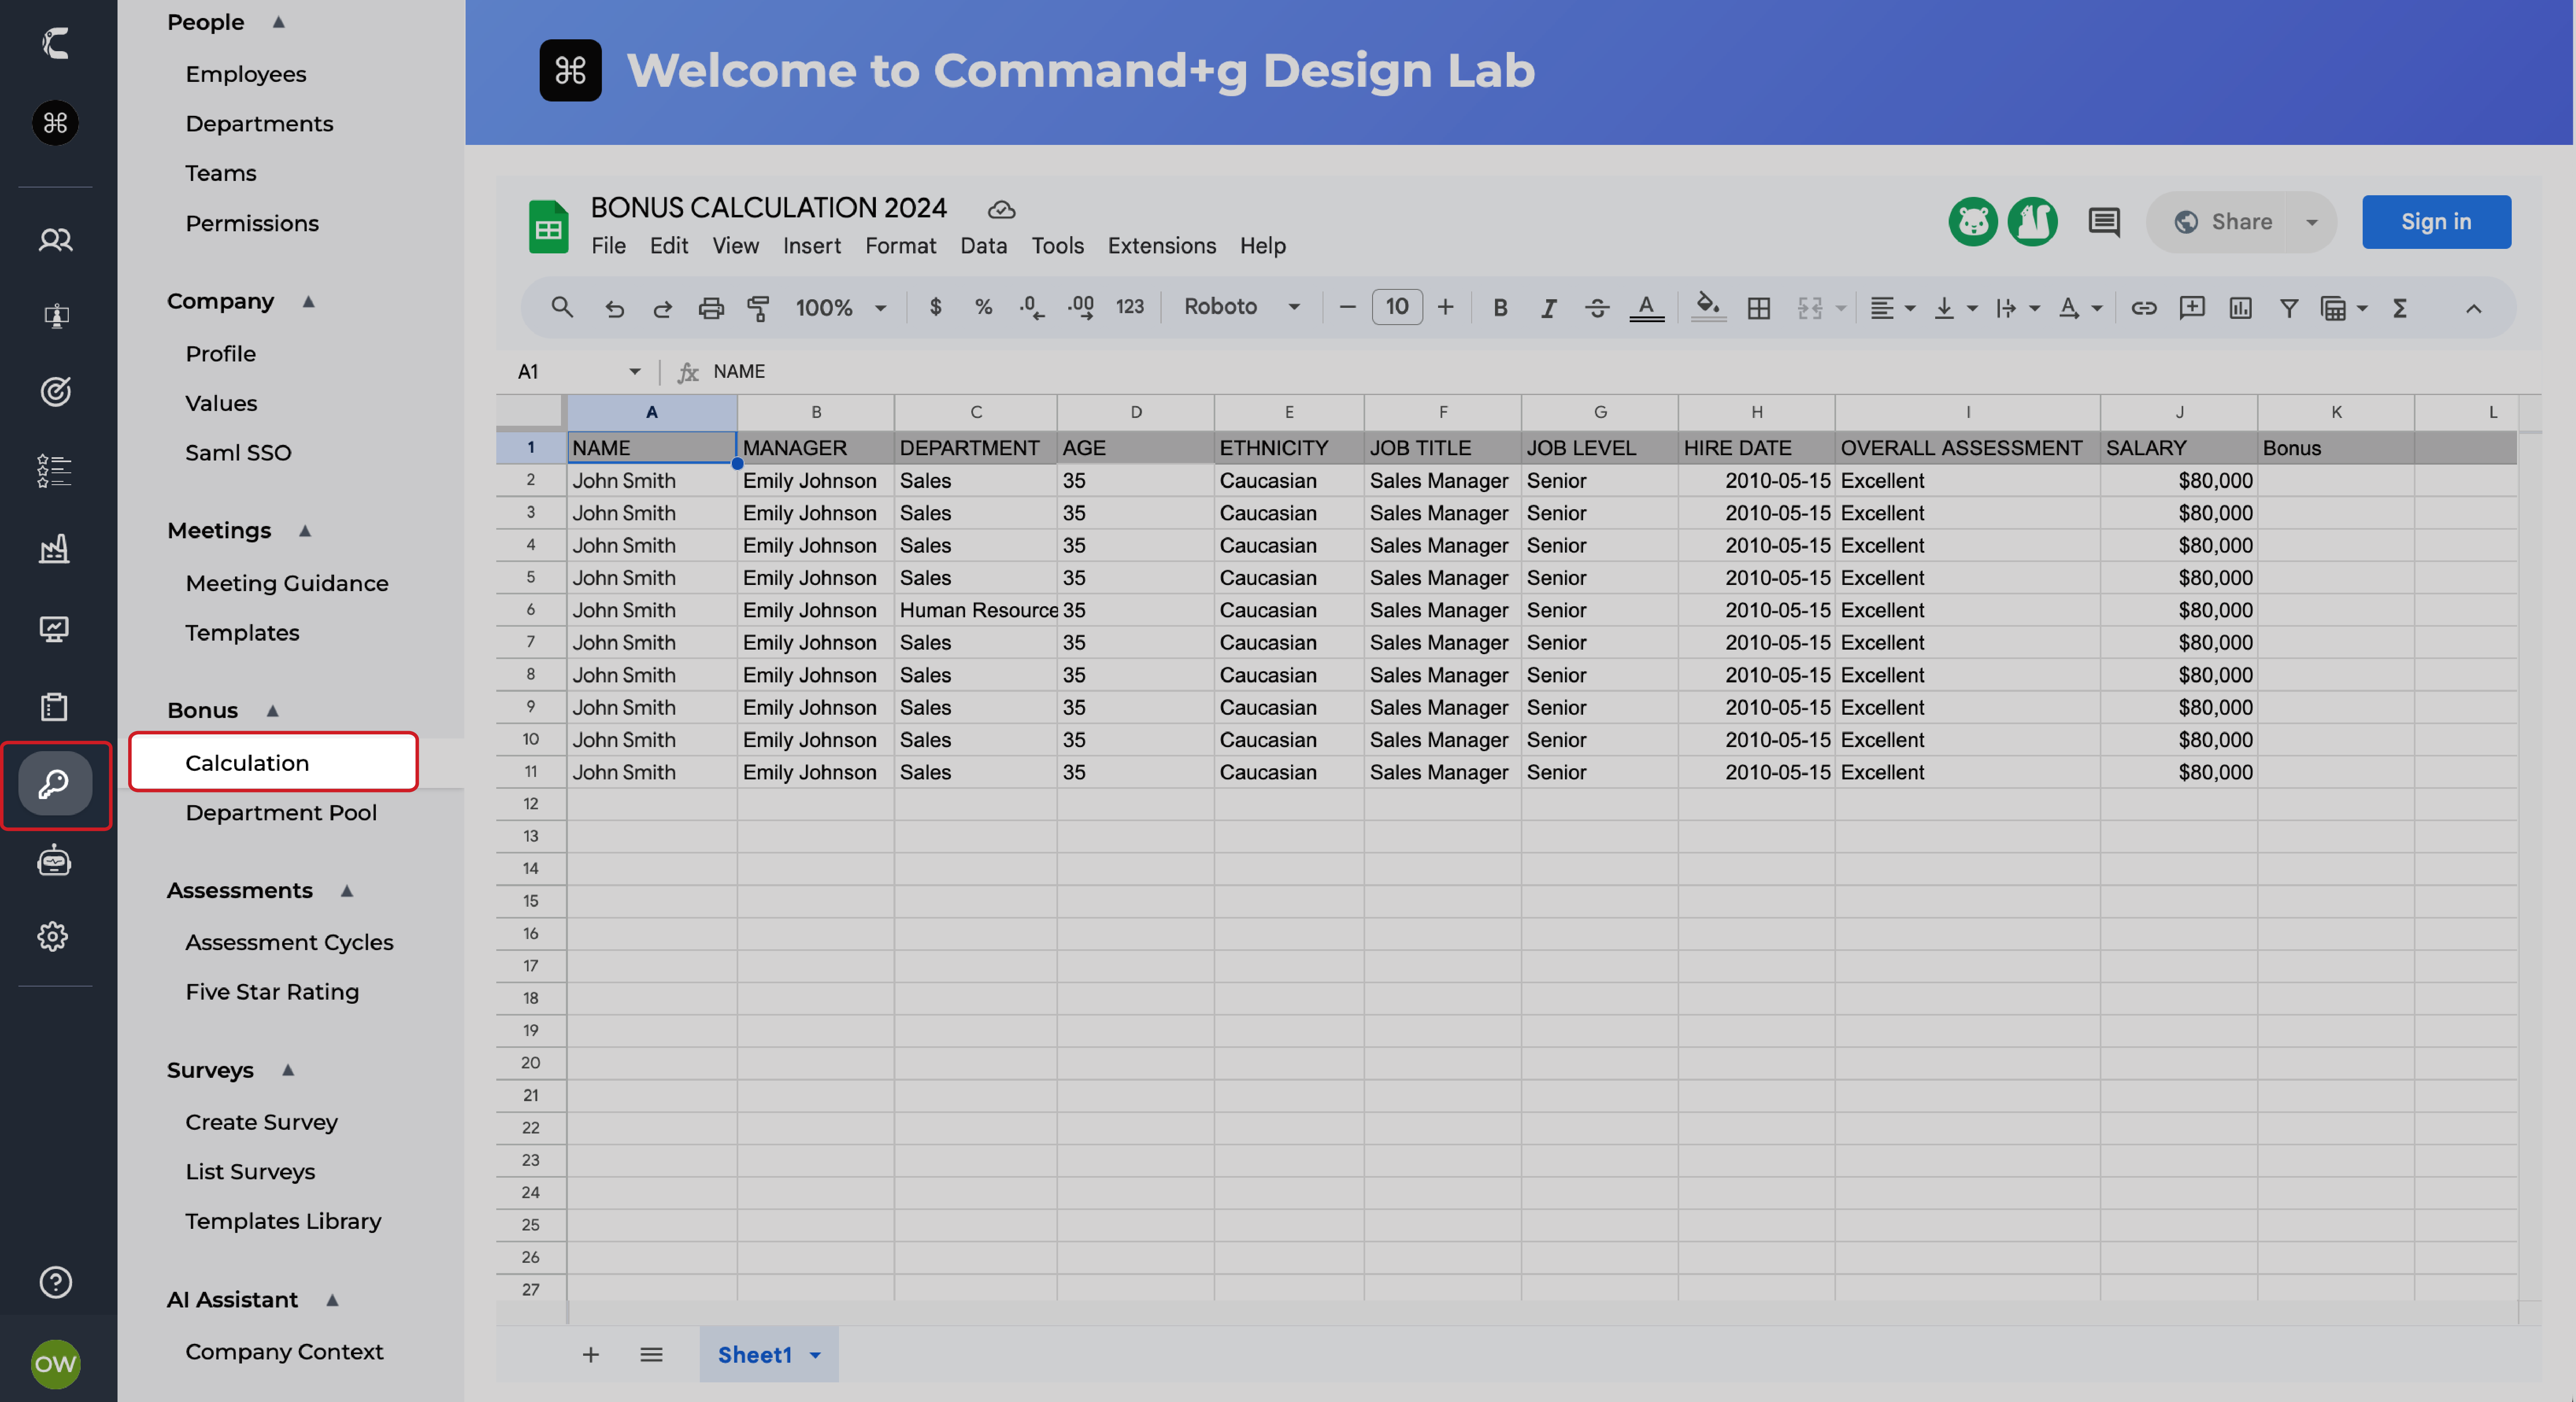Click the create filter icon

pyautogui.click(x=2288, y=308)
